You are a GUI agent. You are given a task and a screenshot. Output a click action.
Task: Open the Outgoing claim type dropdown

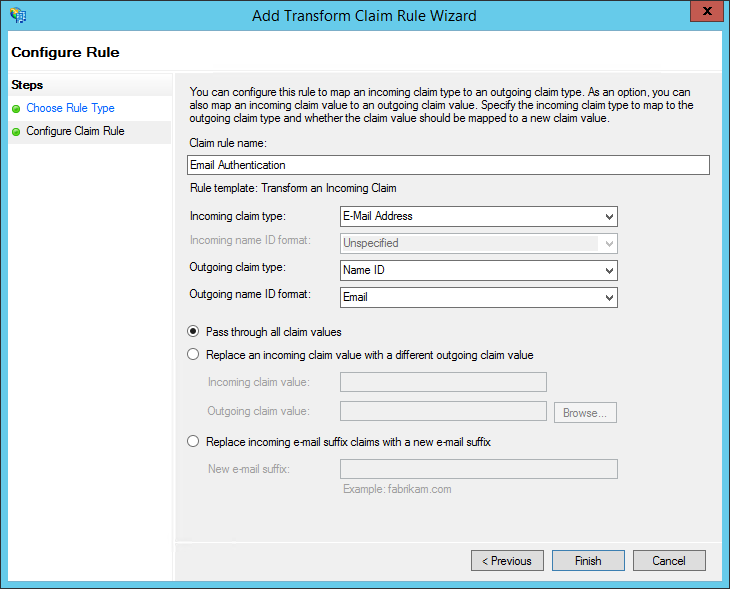click(609, 270)
